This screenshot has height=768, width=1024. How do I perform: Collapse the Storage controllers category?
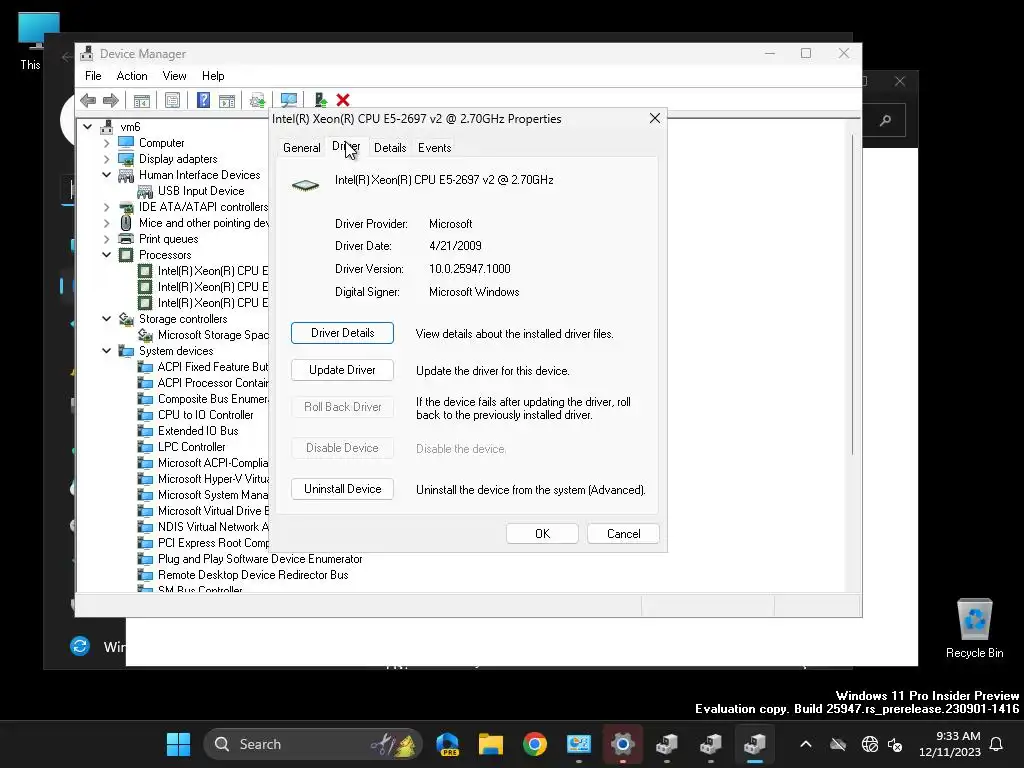click(106, 319)
